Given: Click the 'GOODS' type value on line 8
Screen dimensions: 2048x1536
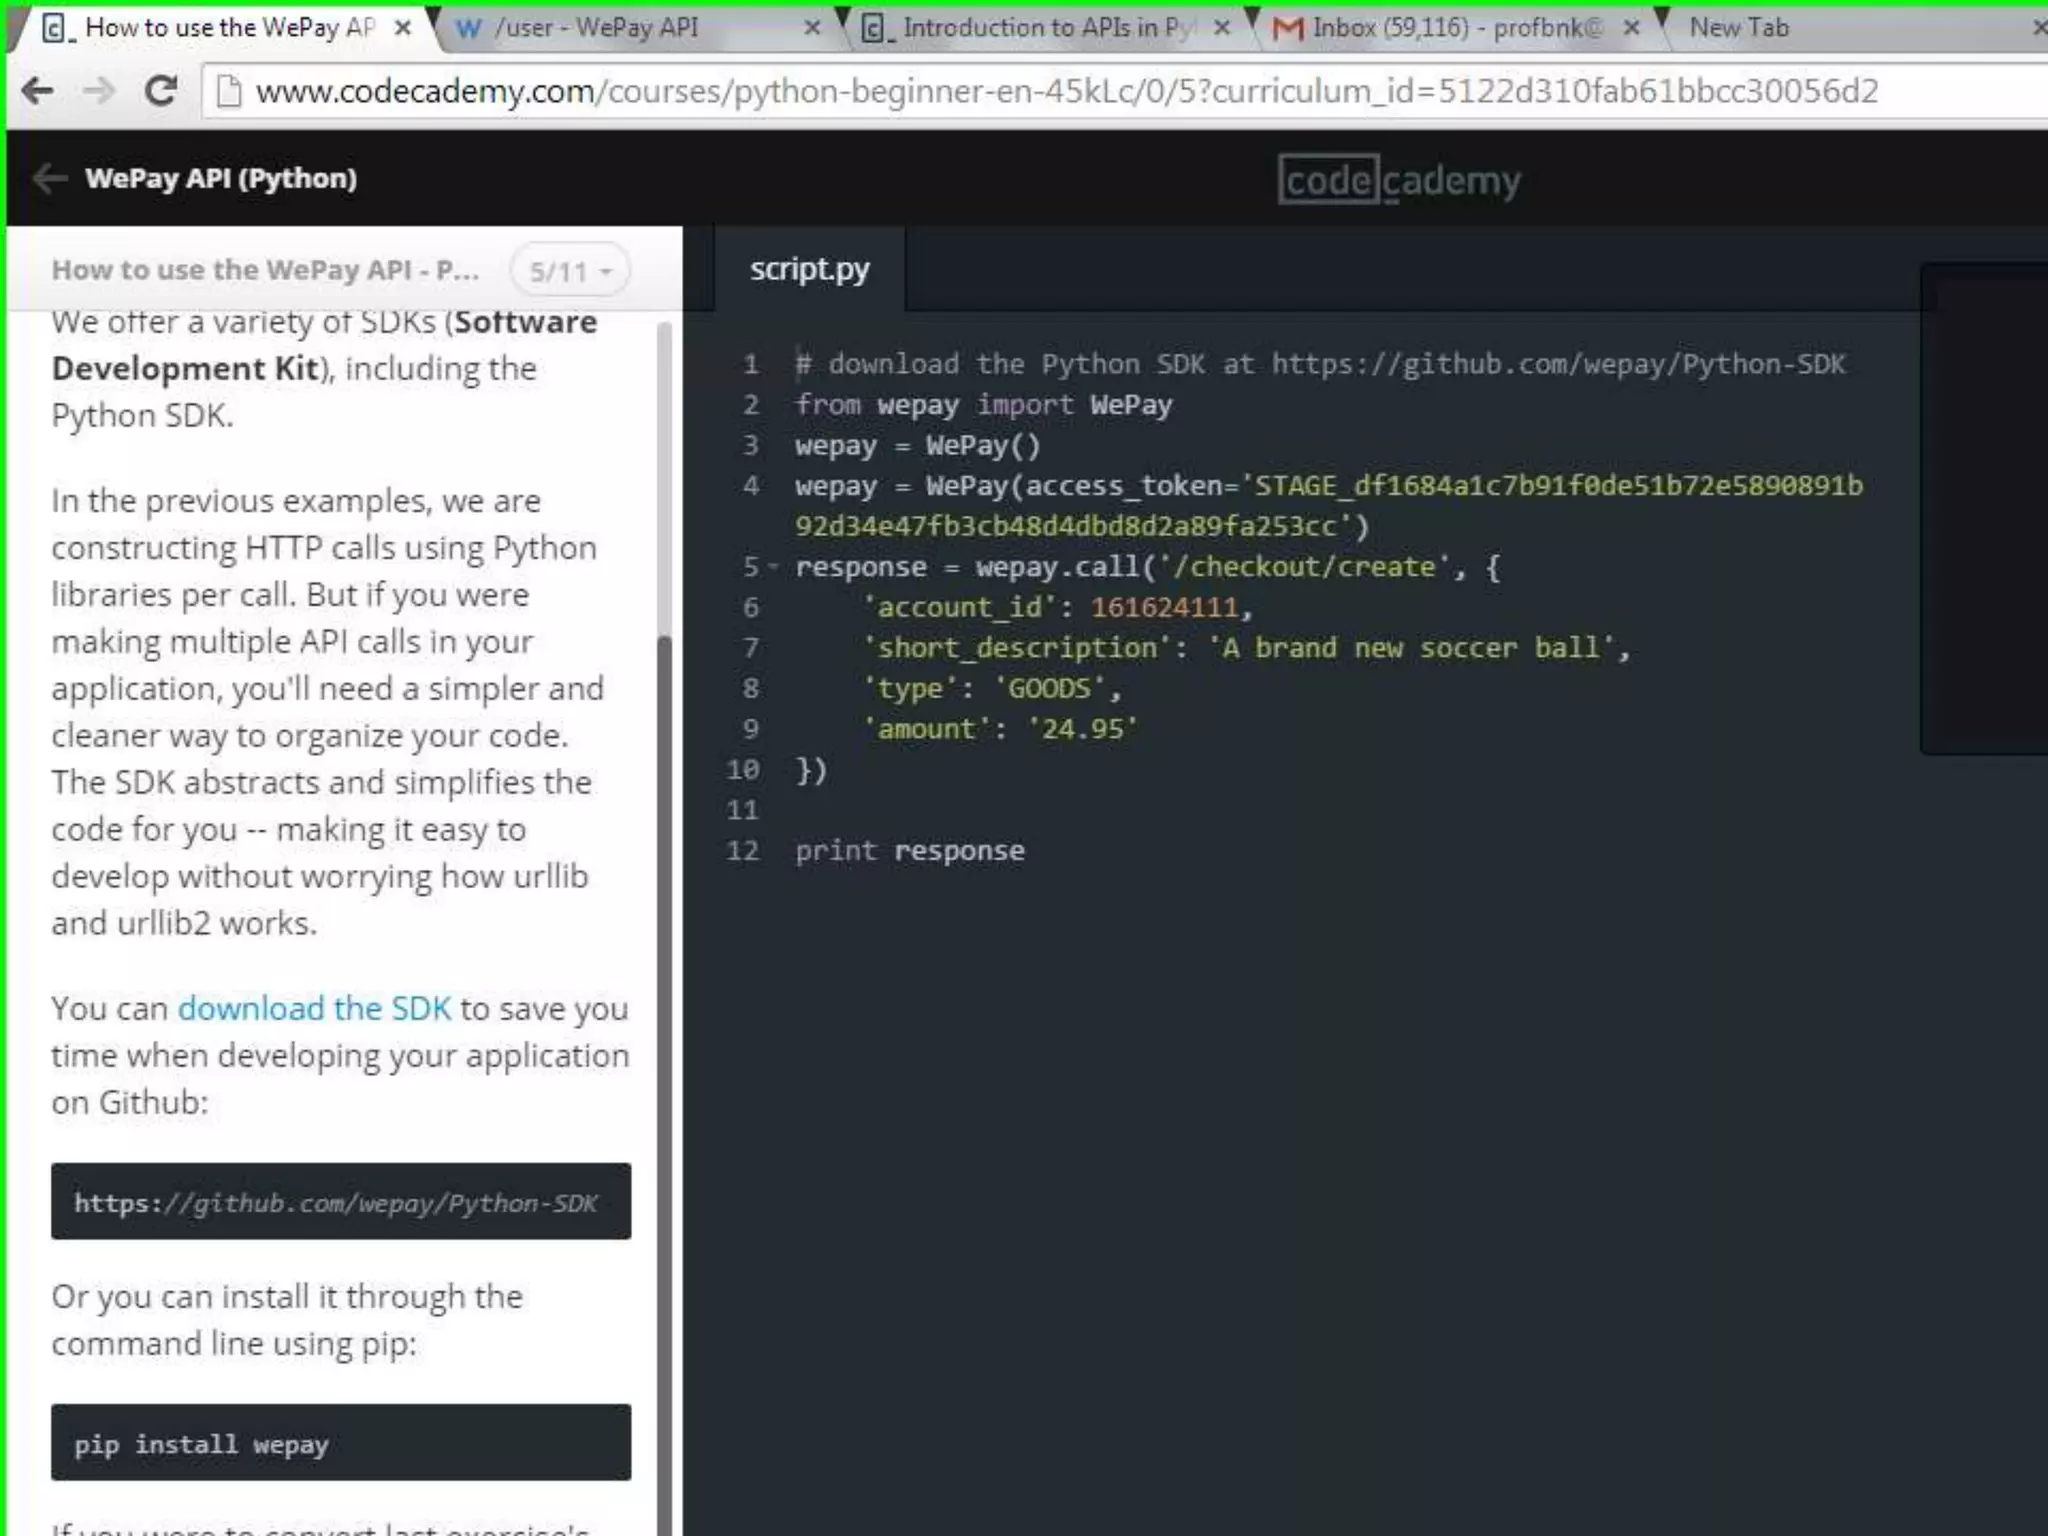Looking at the screenshot, I should coord(1049,689).
